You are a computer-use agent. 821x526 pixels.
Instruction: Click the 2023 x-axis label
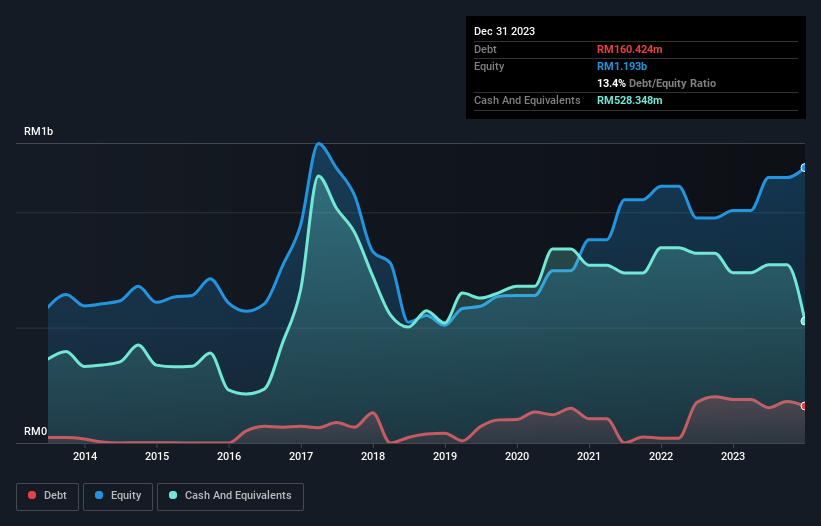pos(733,456)
